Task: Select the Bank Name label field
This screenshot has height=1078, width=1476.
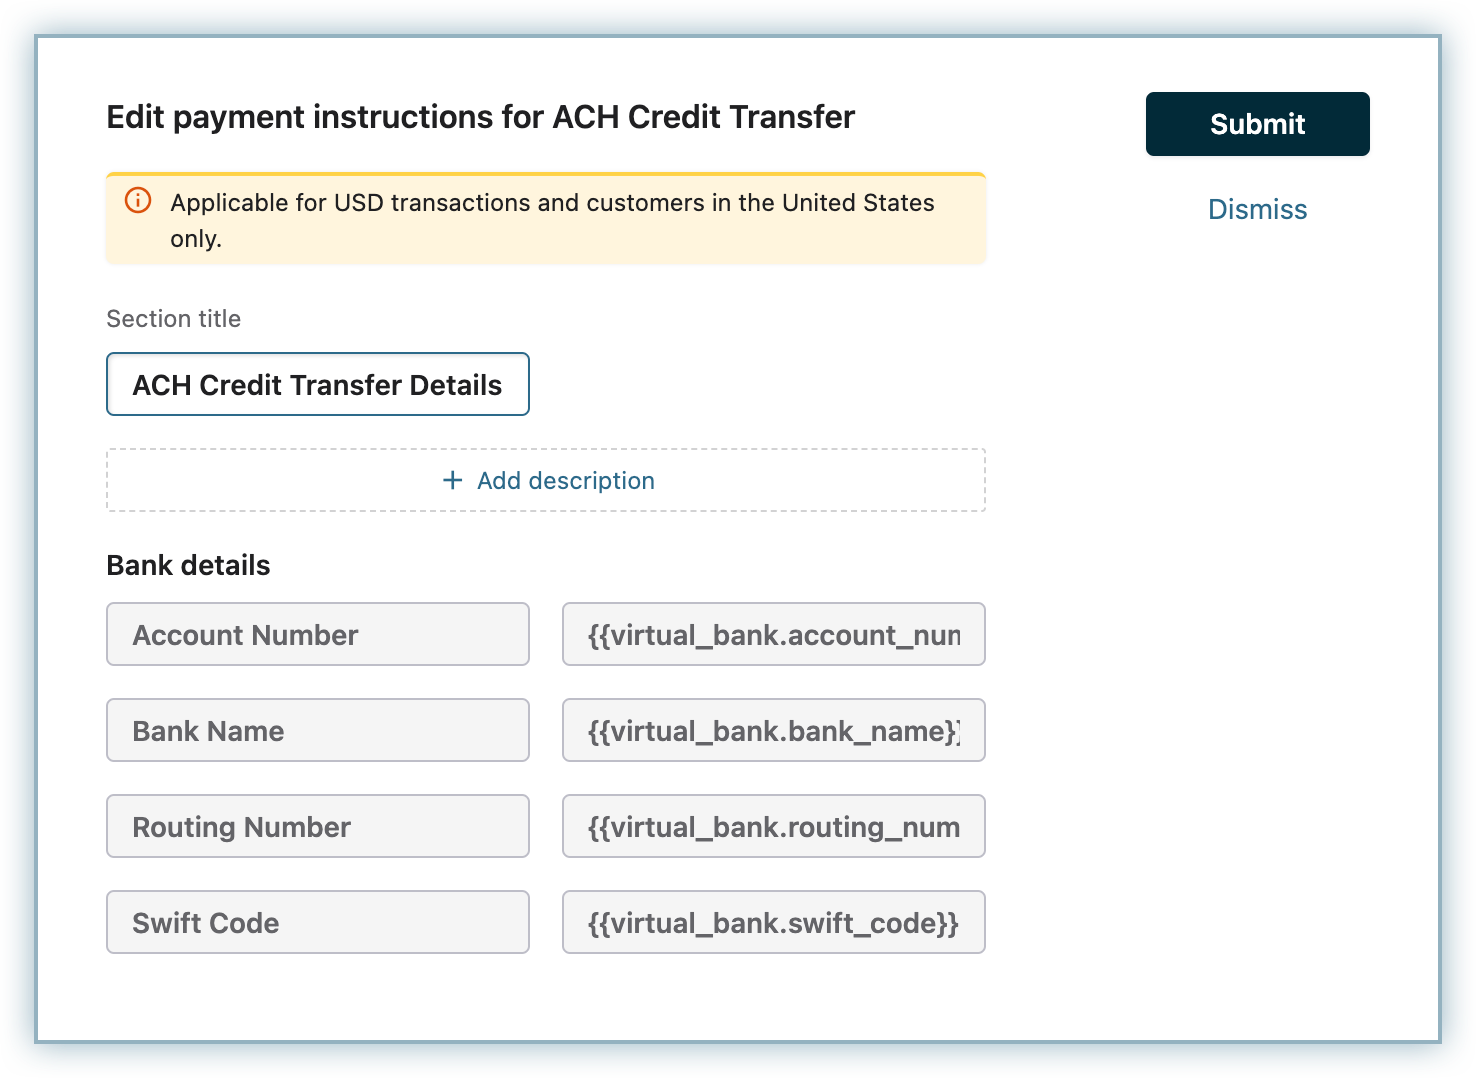Action: click(317, 731)
